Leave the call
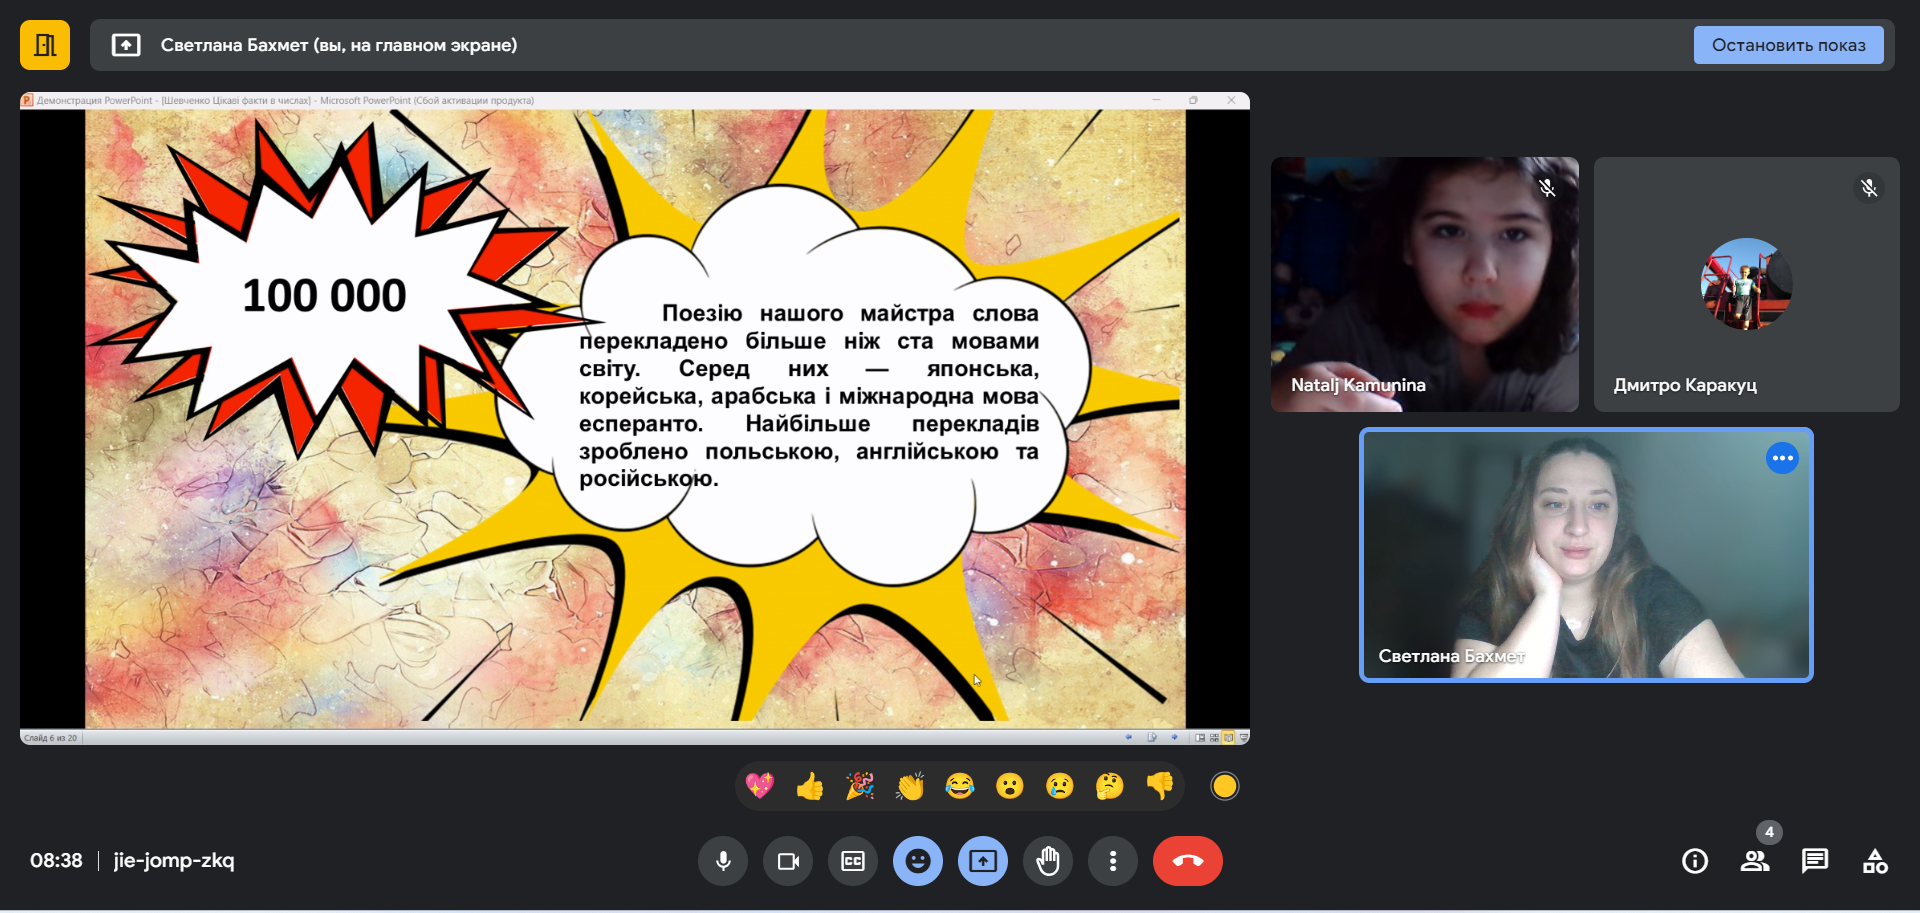 (x=1187, y=861)
